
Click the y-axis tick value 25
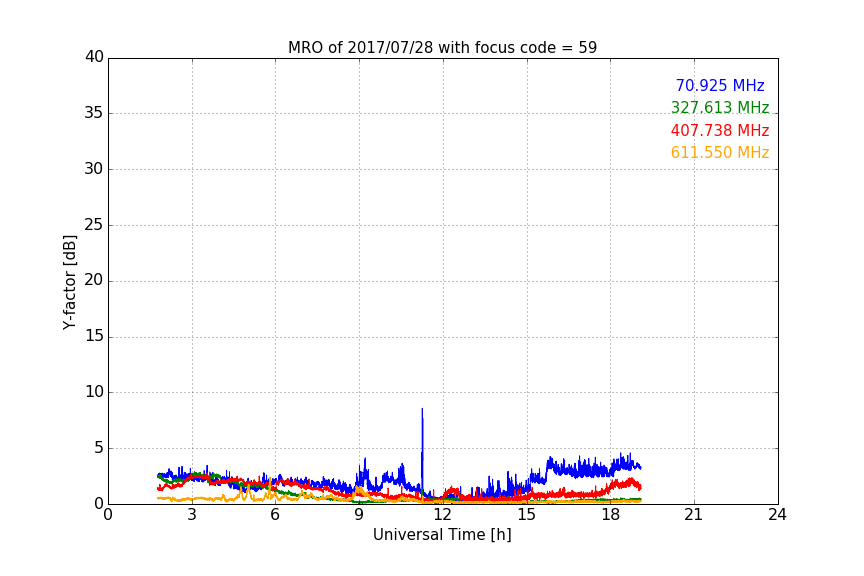coord(94,225)
